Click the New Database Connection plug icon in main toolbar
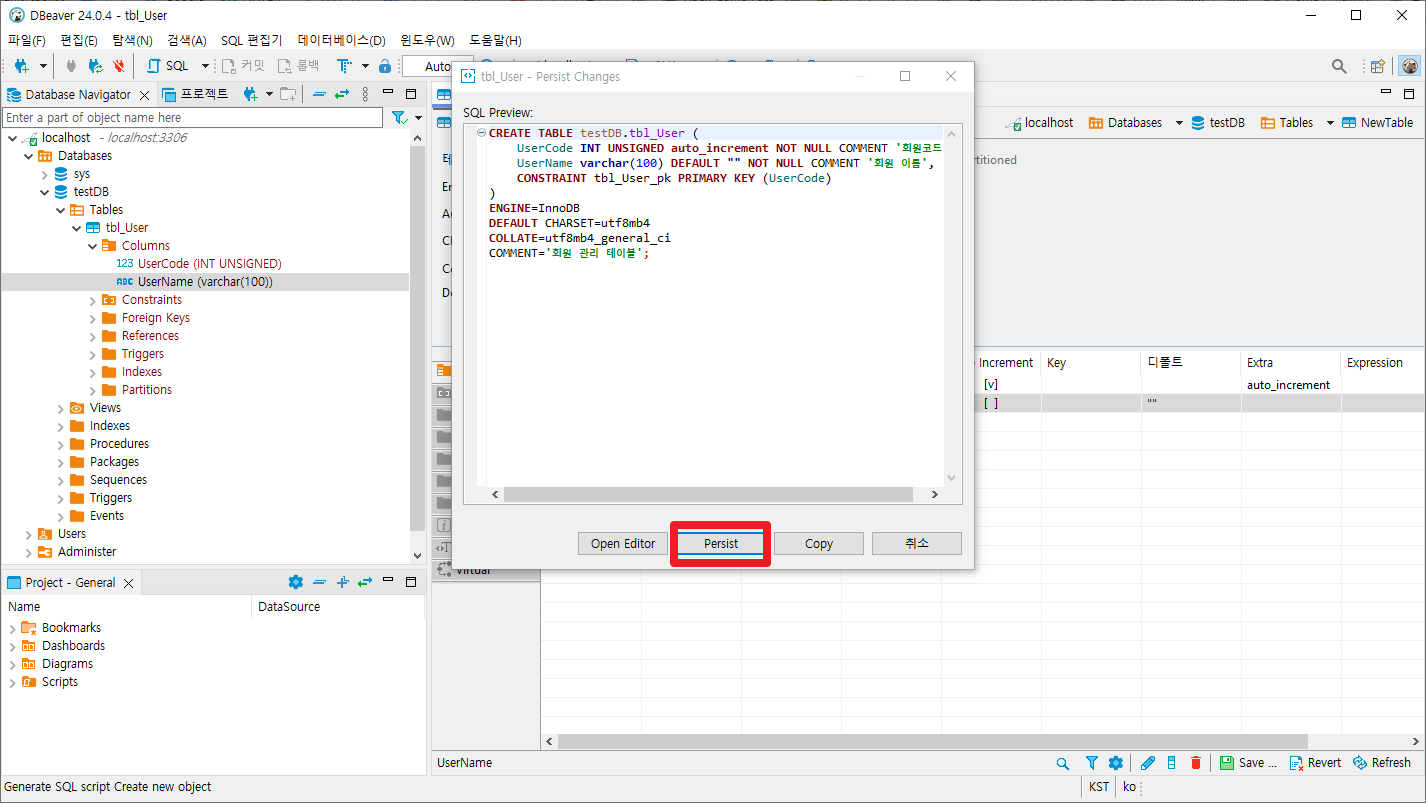The width and height of the screenshot is (1426, 803). [21, 66]
